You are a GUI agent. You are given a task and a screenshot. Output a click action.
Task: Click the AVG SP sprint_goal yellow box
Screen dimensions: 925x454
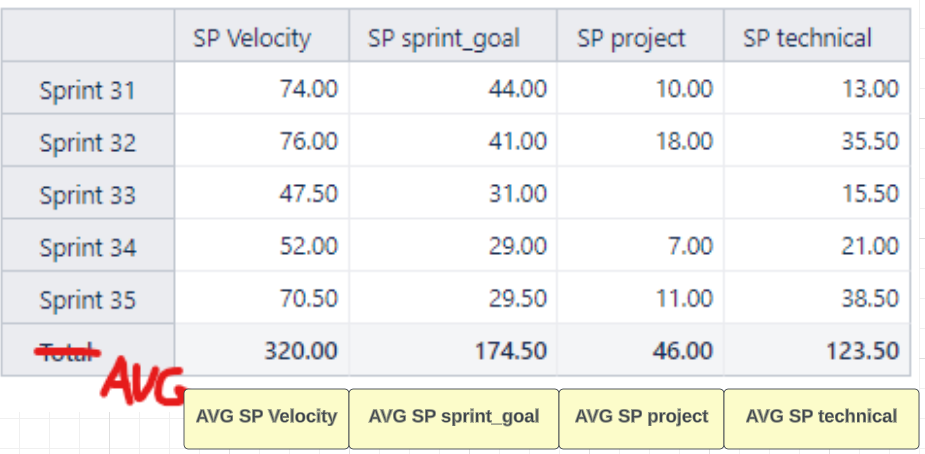[x=454, y=419]
